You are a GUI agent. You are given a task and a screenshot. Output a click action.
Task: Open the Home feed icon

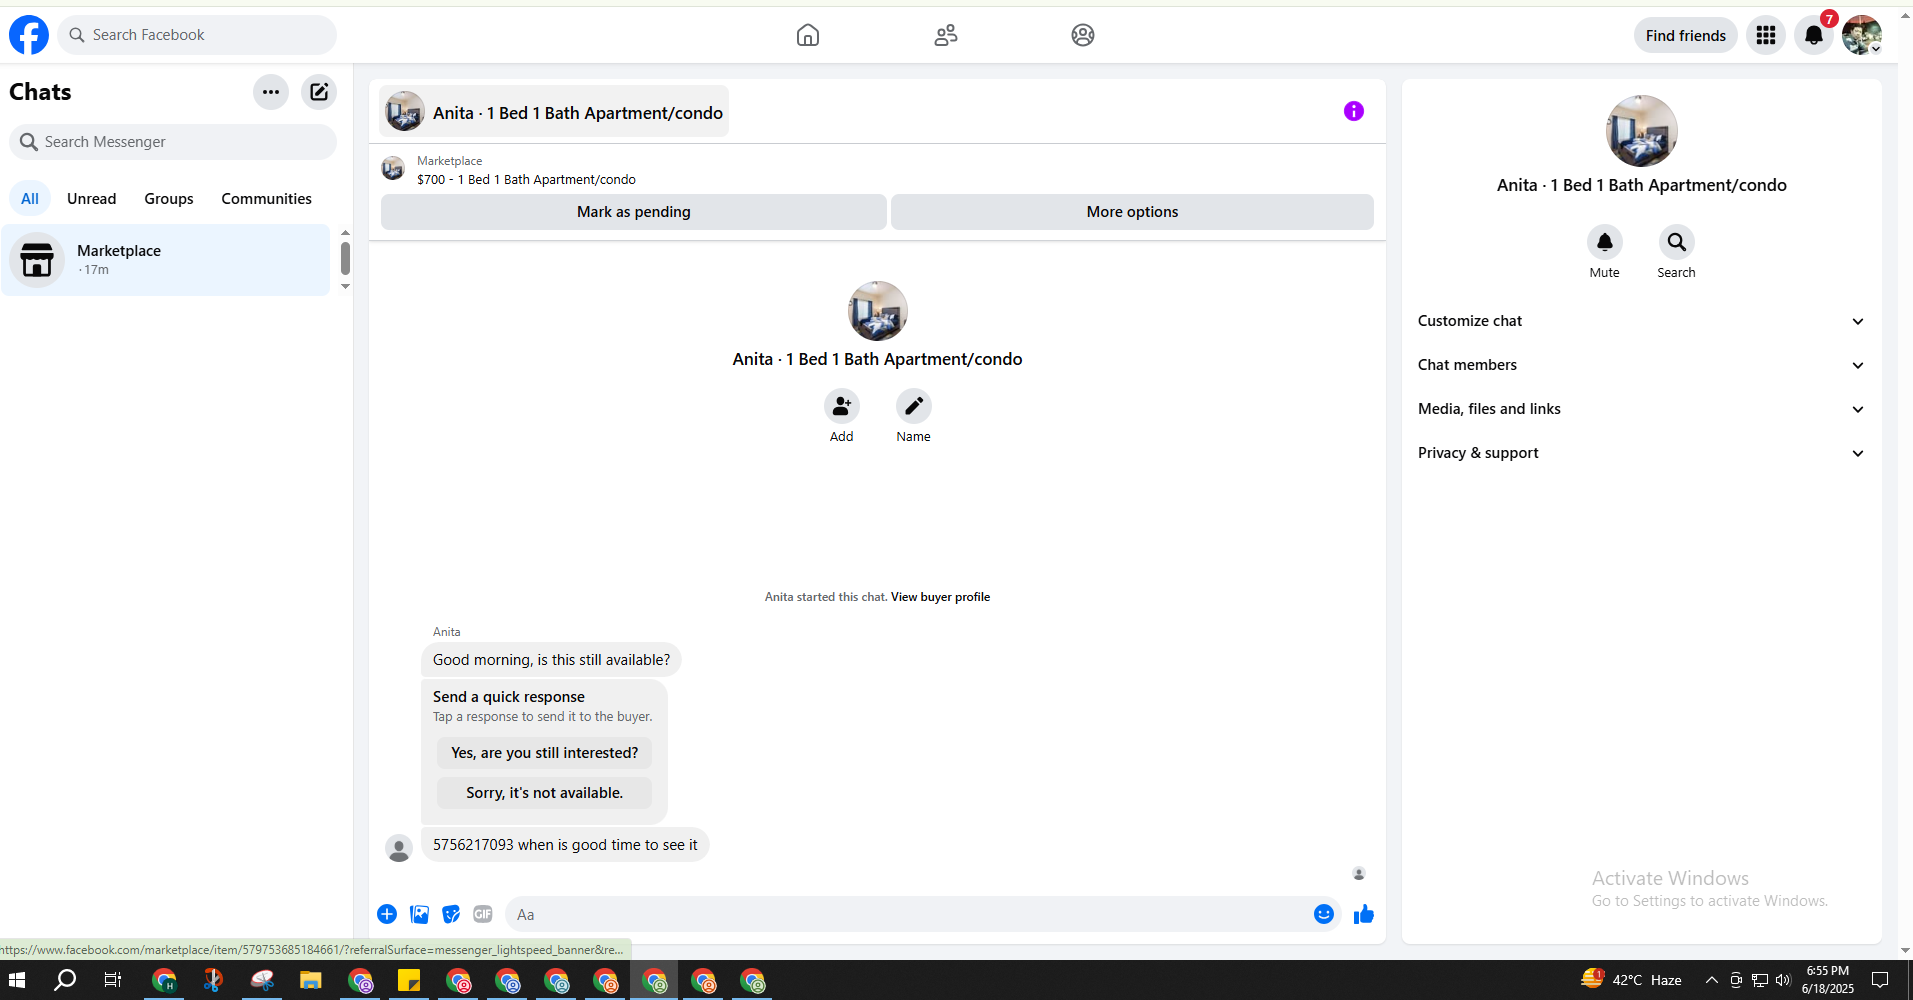(808, 35)
